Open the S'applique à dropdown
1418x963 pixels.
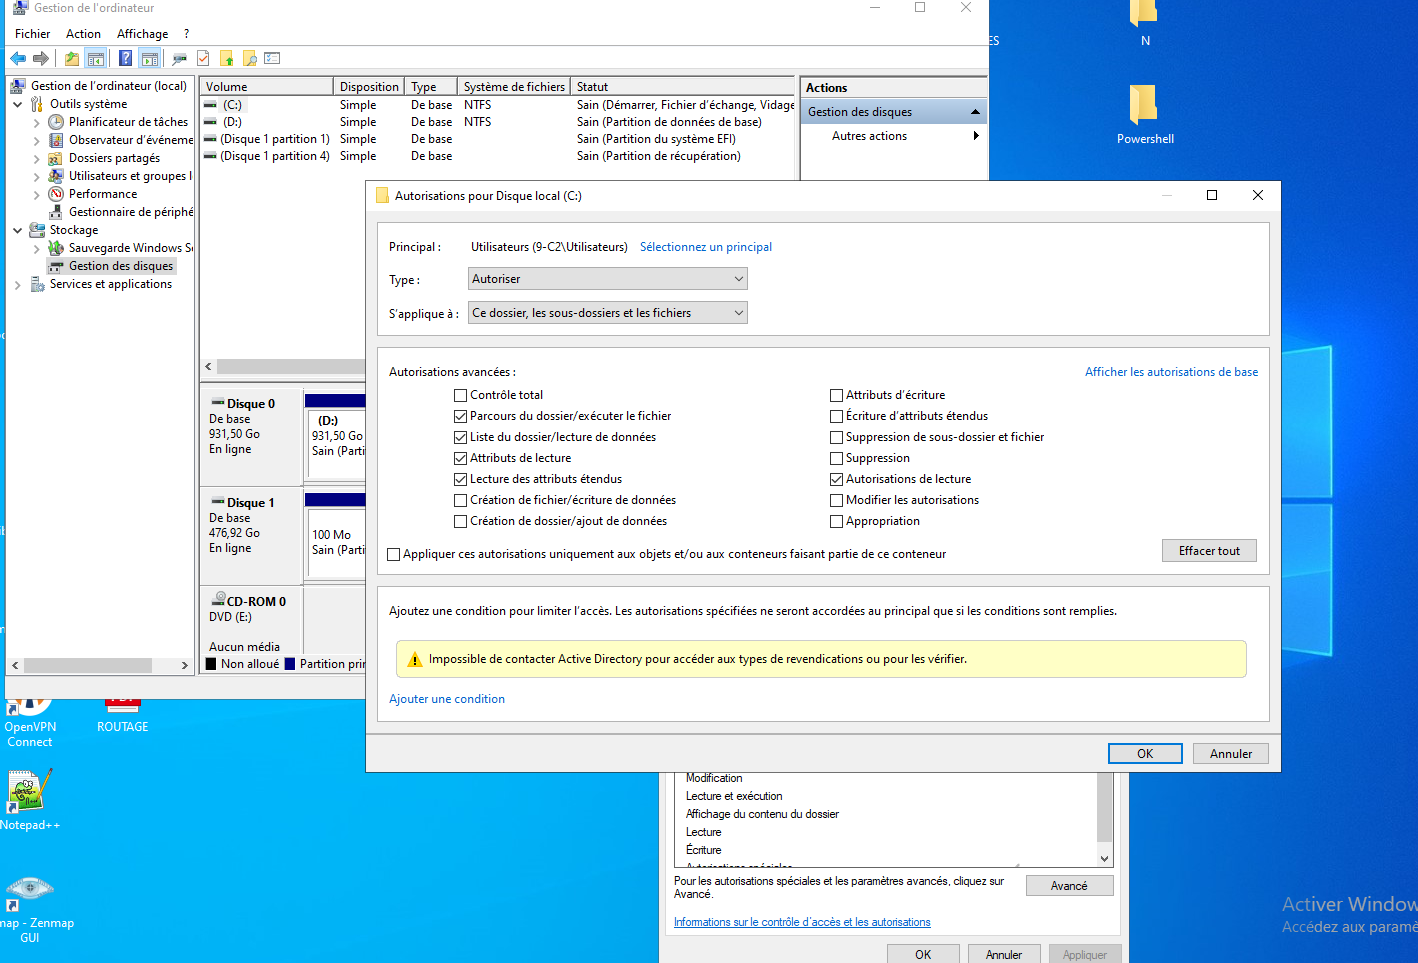[608, 313]
